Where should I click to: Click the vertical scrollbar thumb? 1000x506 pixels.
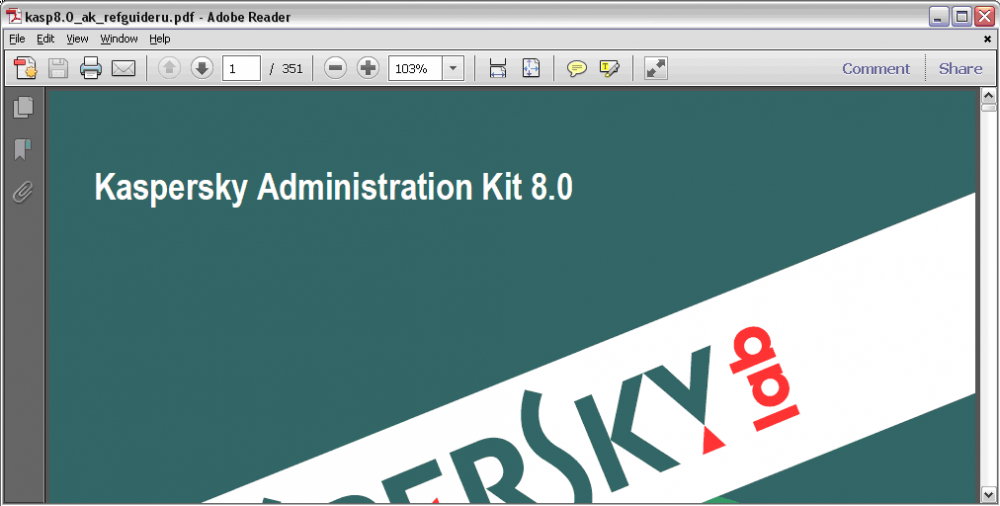[989, 108]
